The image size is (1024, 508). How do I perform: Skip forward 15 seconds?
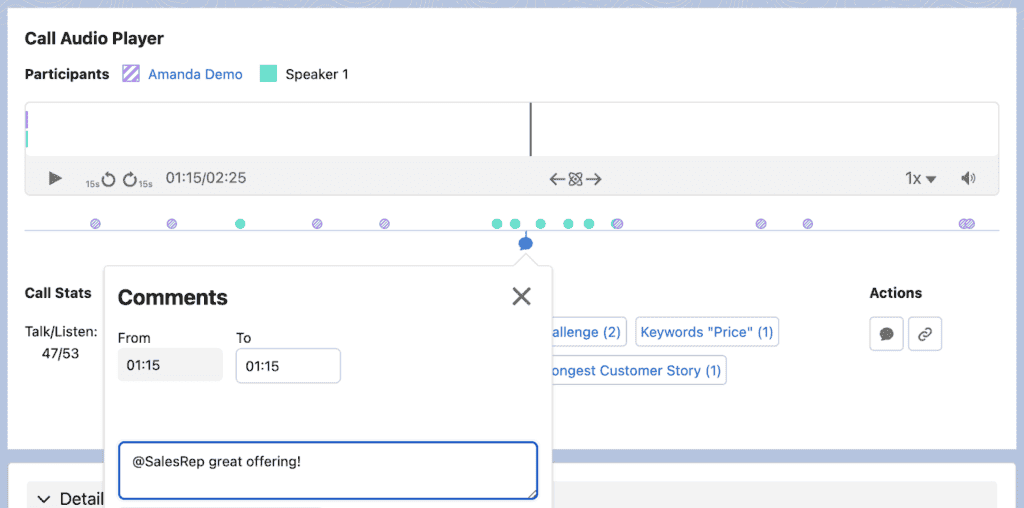pyautogui.click(x=138, y=179)
